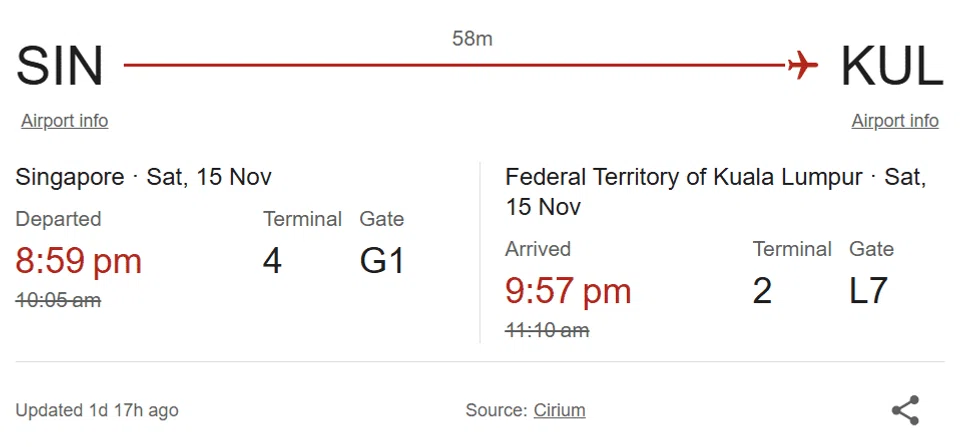Click the struck-through 10:05 am scheduled departure

click(58, 300)
